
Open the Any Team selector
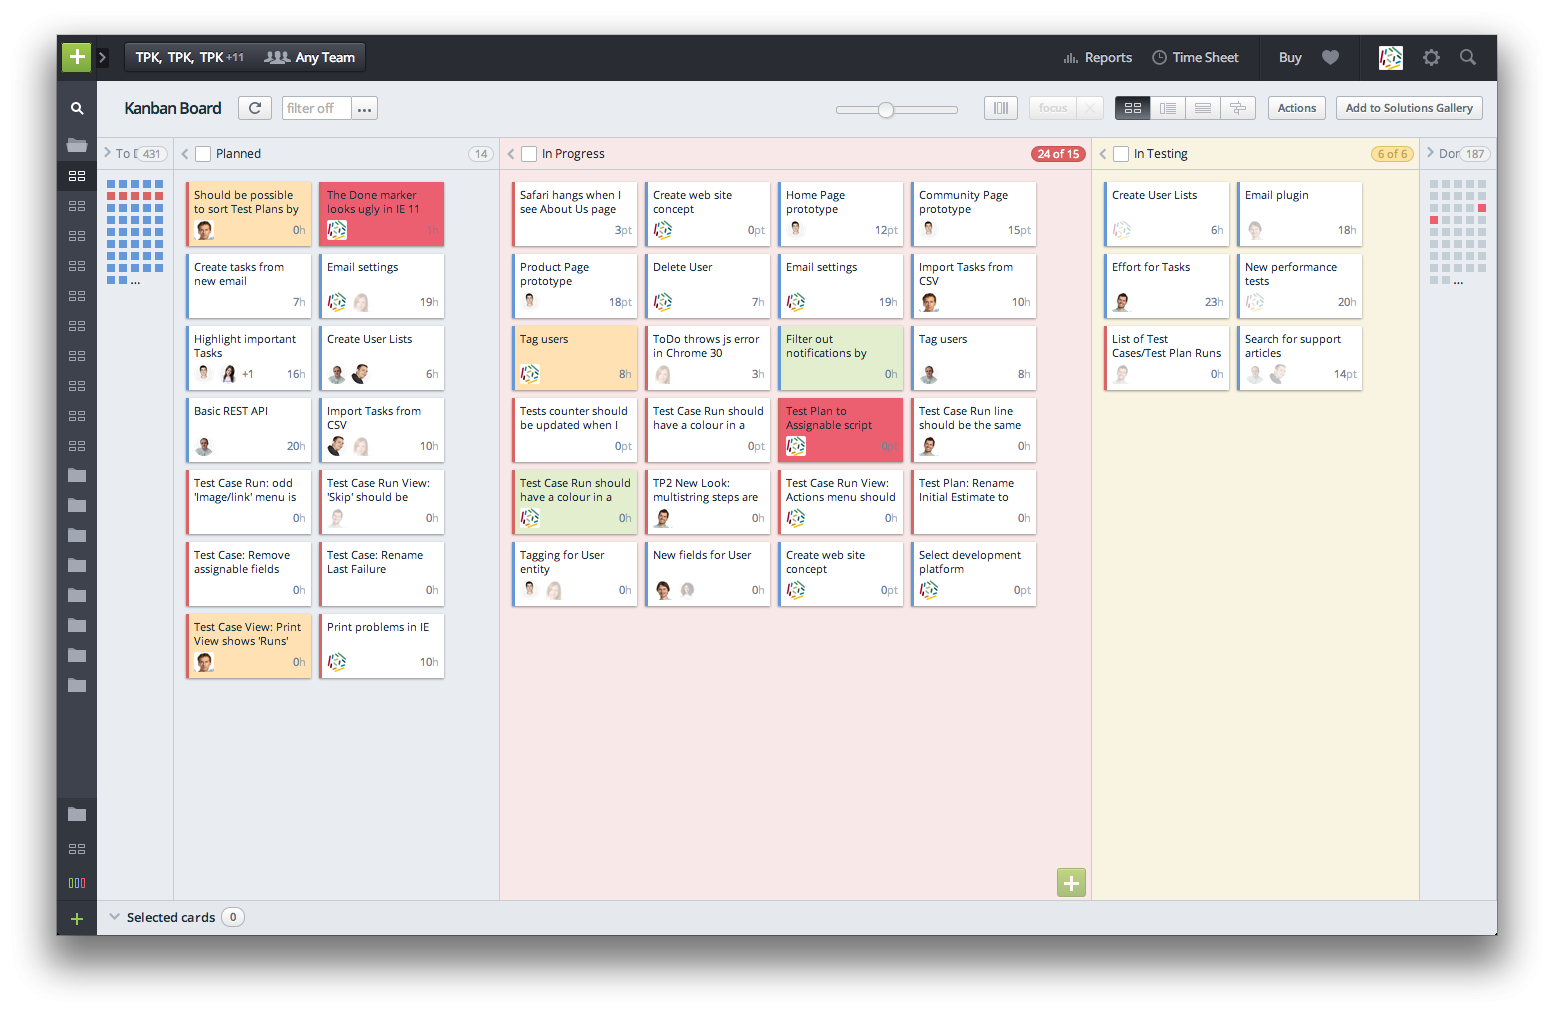coord(310,57)
